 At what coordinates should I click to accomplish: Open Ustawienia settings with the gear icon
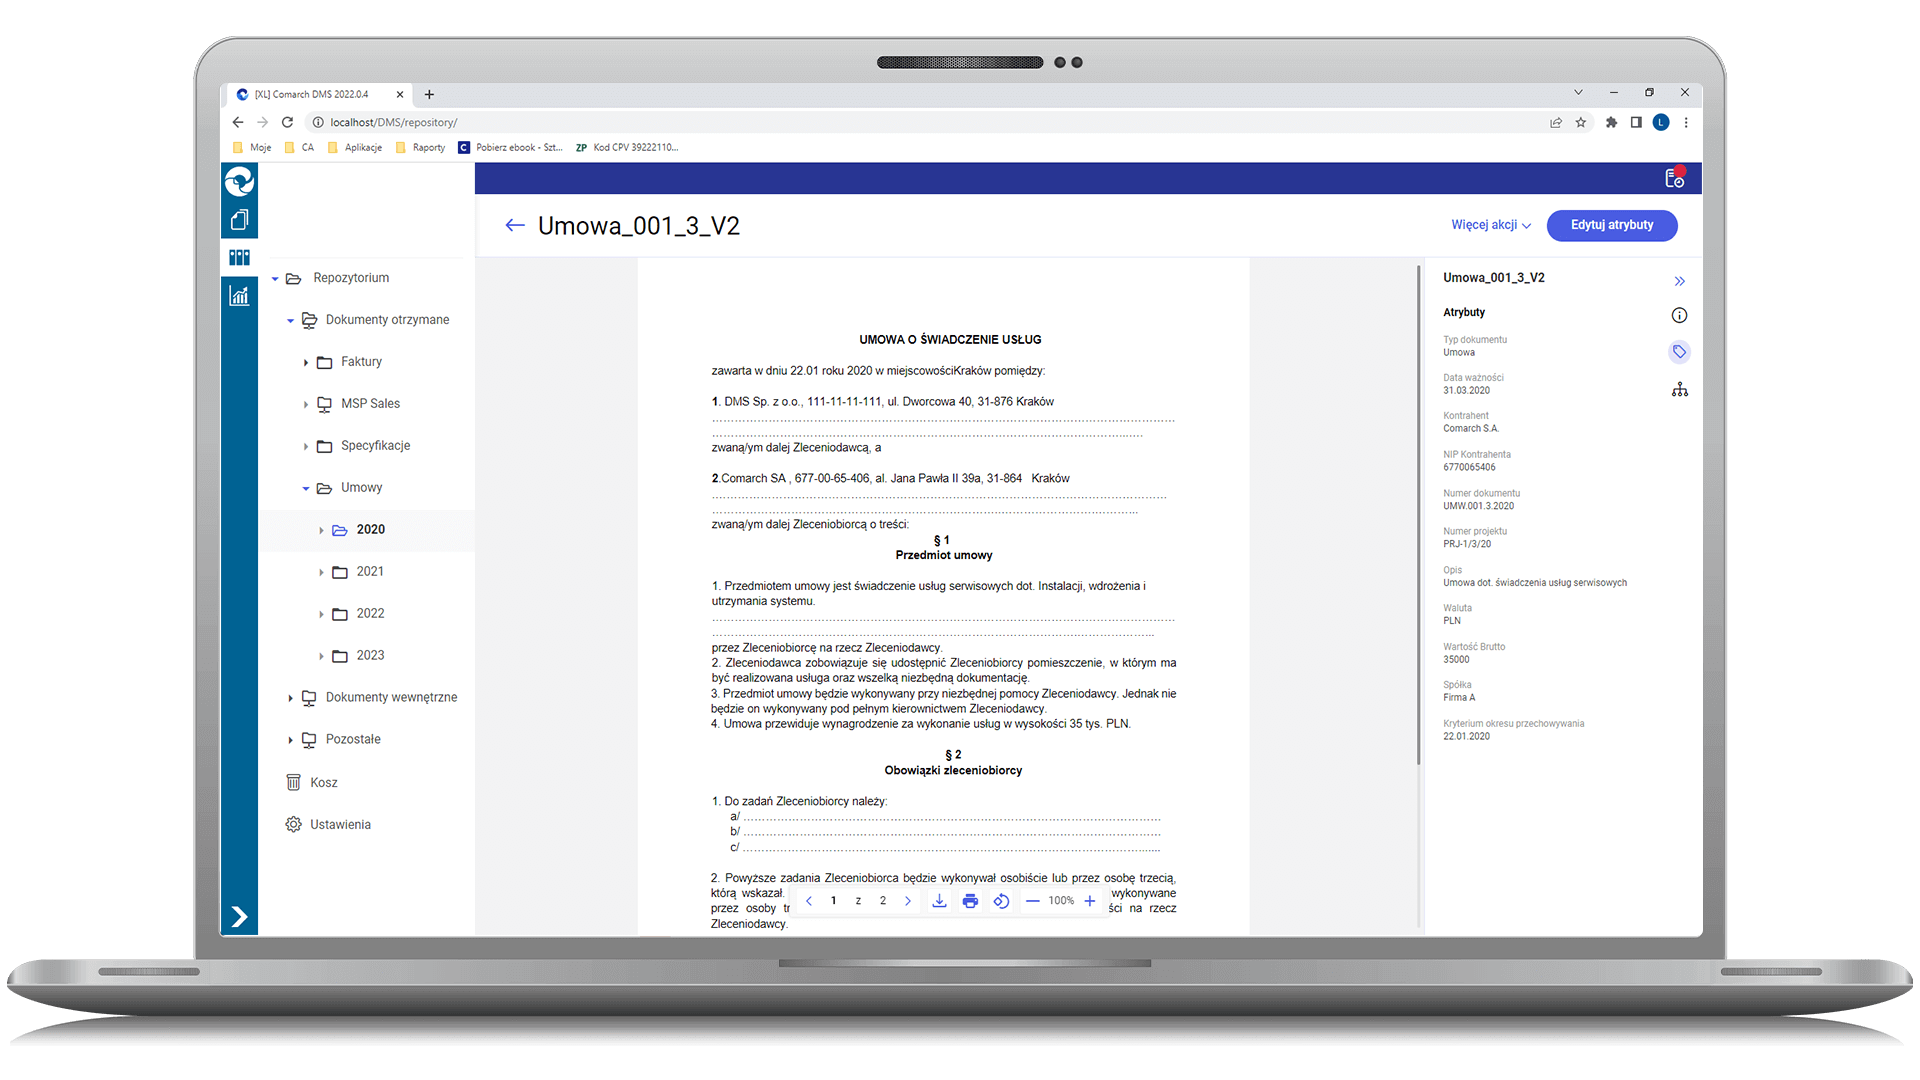(328, 824)
